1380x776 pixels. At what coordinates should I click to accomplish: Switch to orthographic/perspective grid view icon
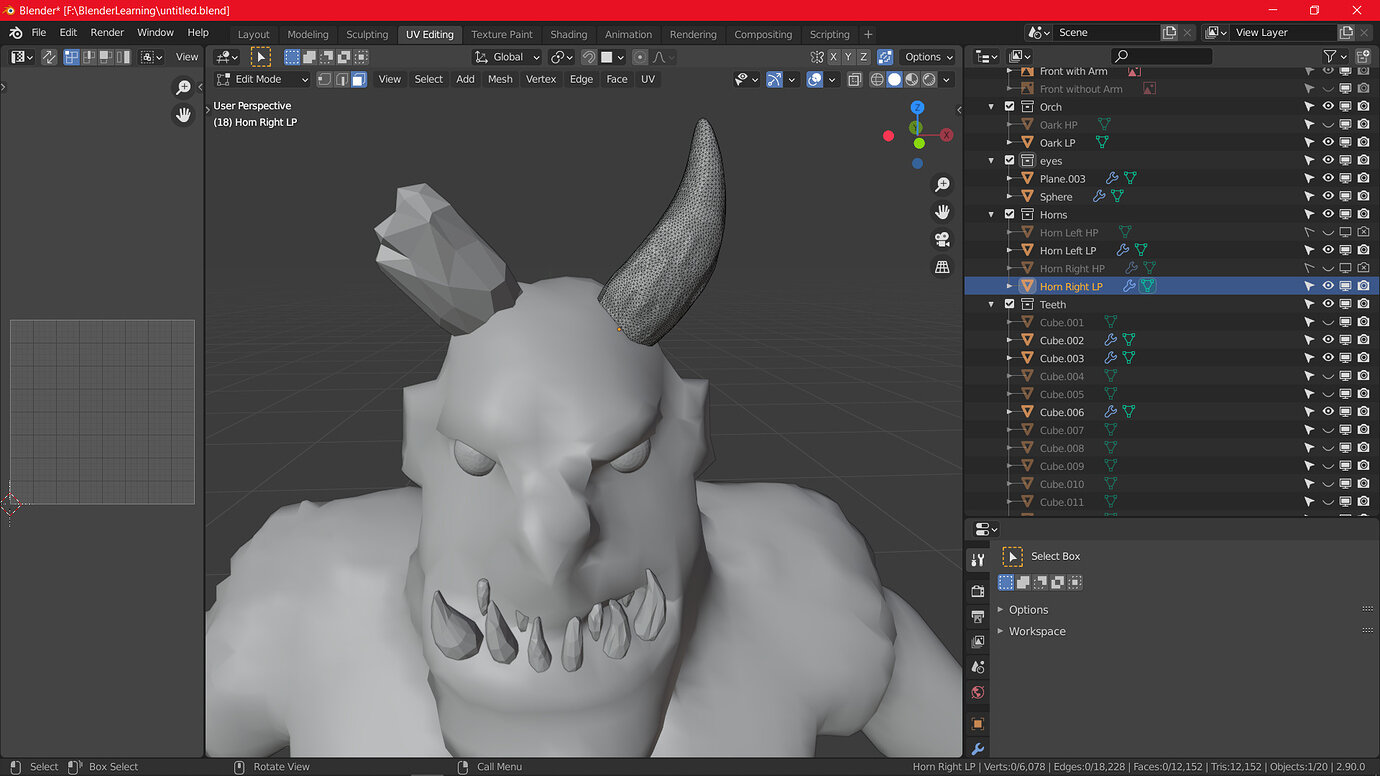click(x=942, y=267)
